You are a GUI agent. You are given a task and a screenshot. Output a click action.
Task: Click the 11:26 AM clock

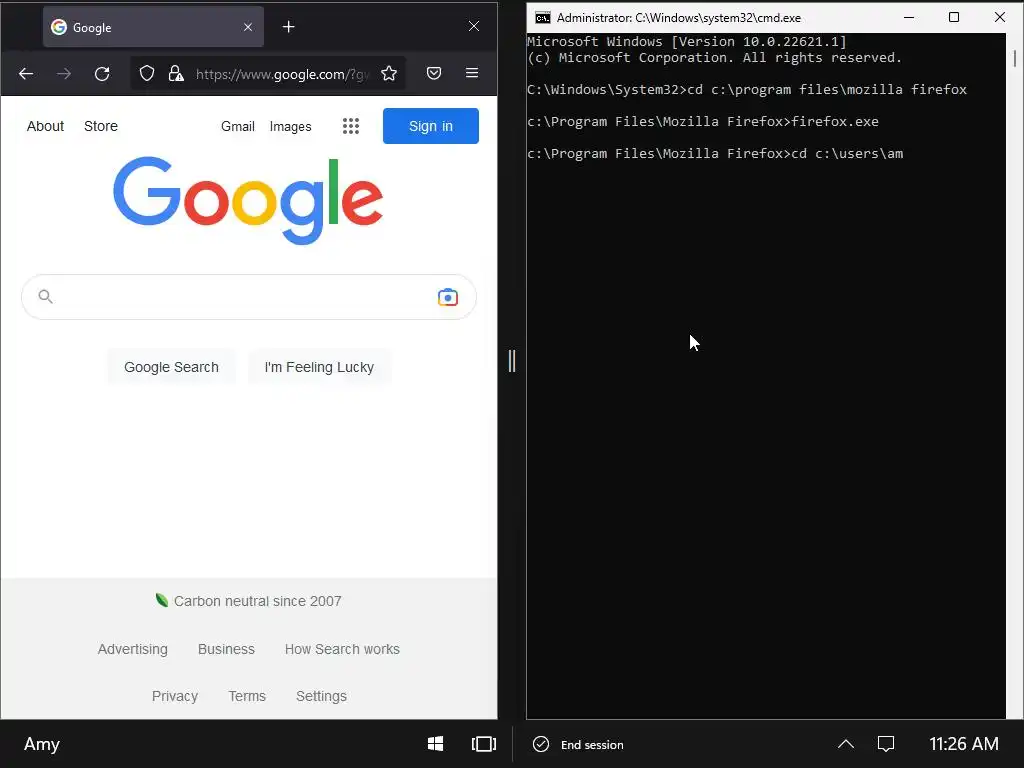pos(964,744)
